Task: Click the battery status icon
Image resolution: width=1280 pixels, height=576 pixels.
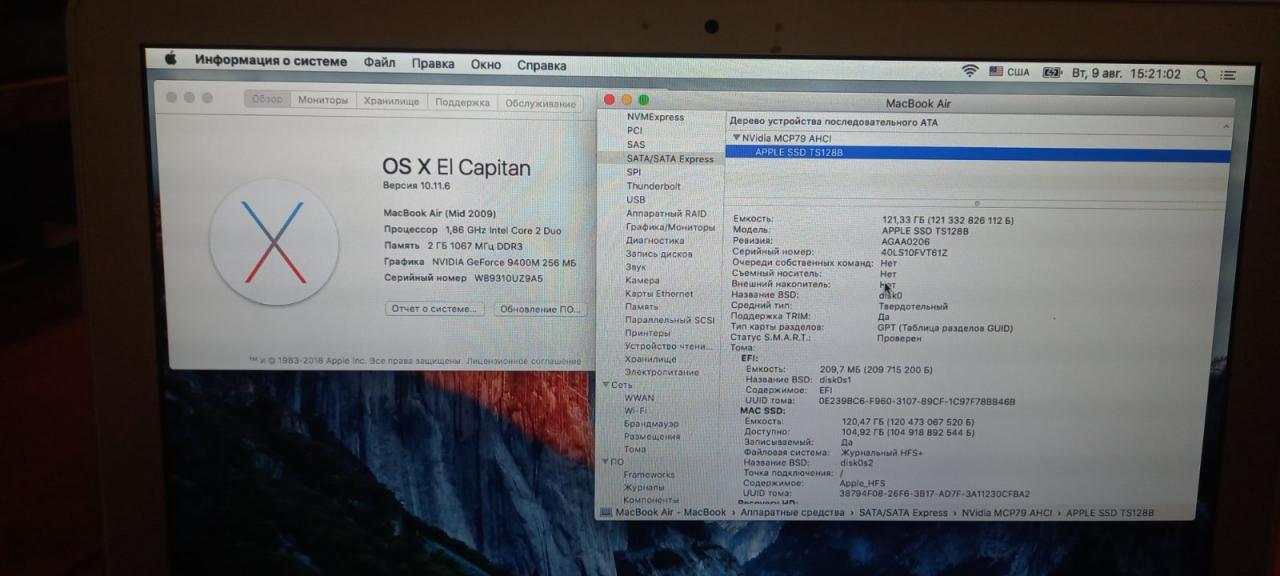Action: pos(1052,73)
